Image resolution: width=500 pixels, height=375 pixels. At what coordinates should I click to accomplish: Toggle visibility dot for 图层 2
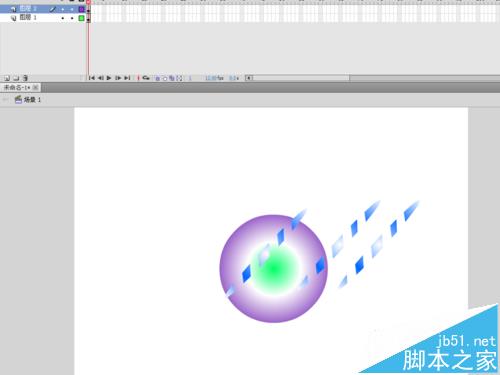click(63, 9)
